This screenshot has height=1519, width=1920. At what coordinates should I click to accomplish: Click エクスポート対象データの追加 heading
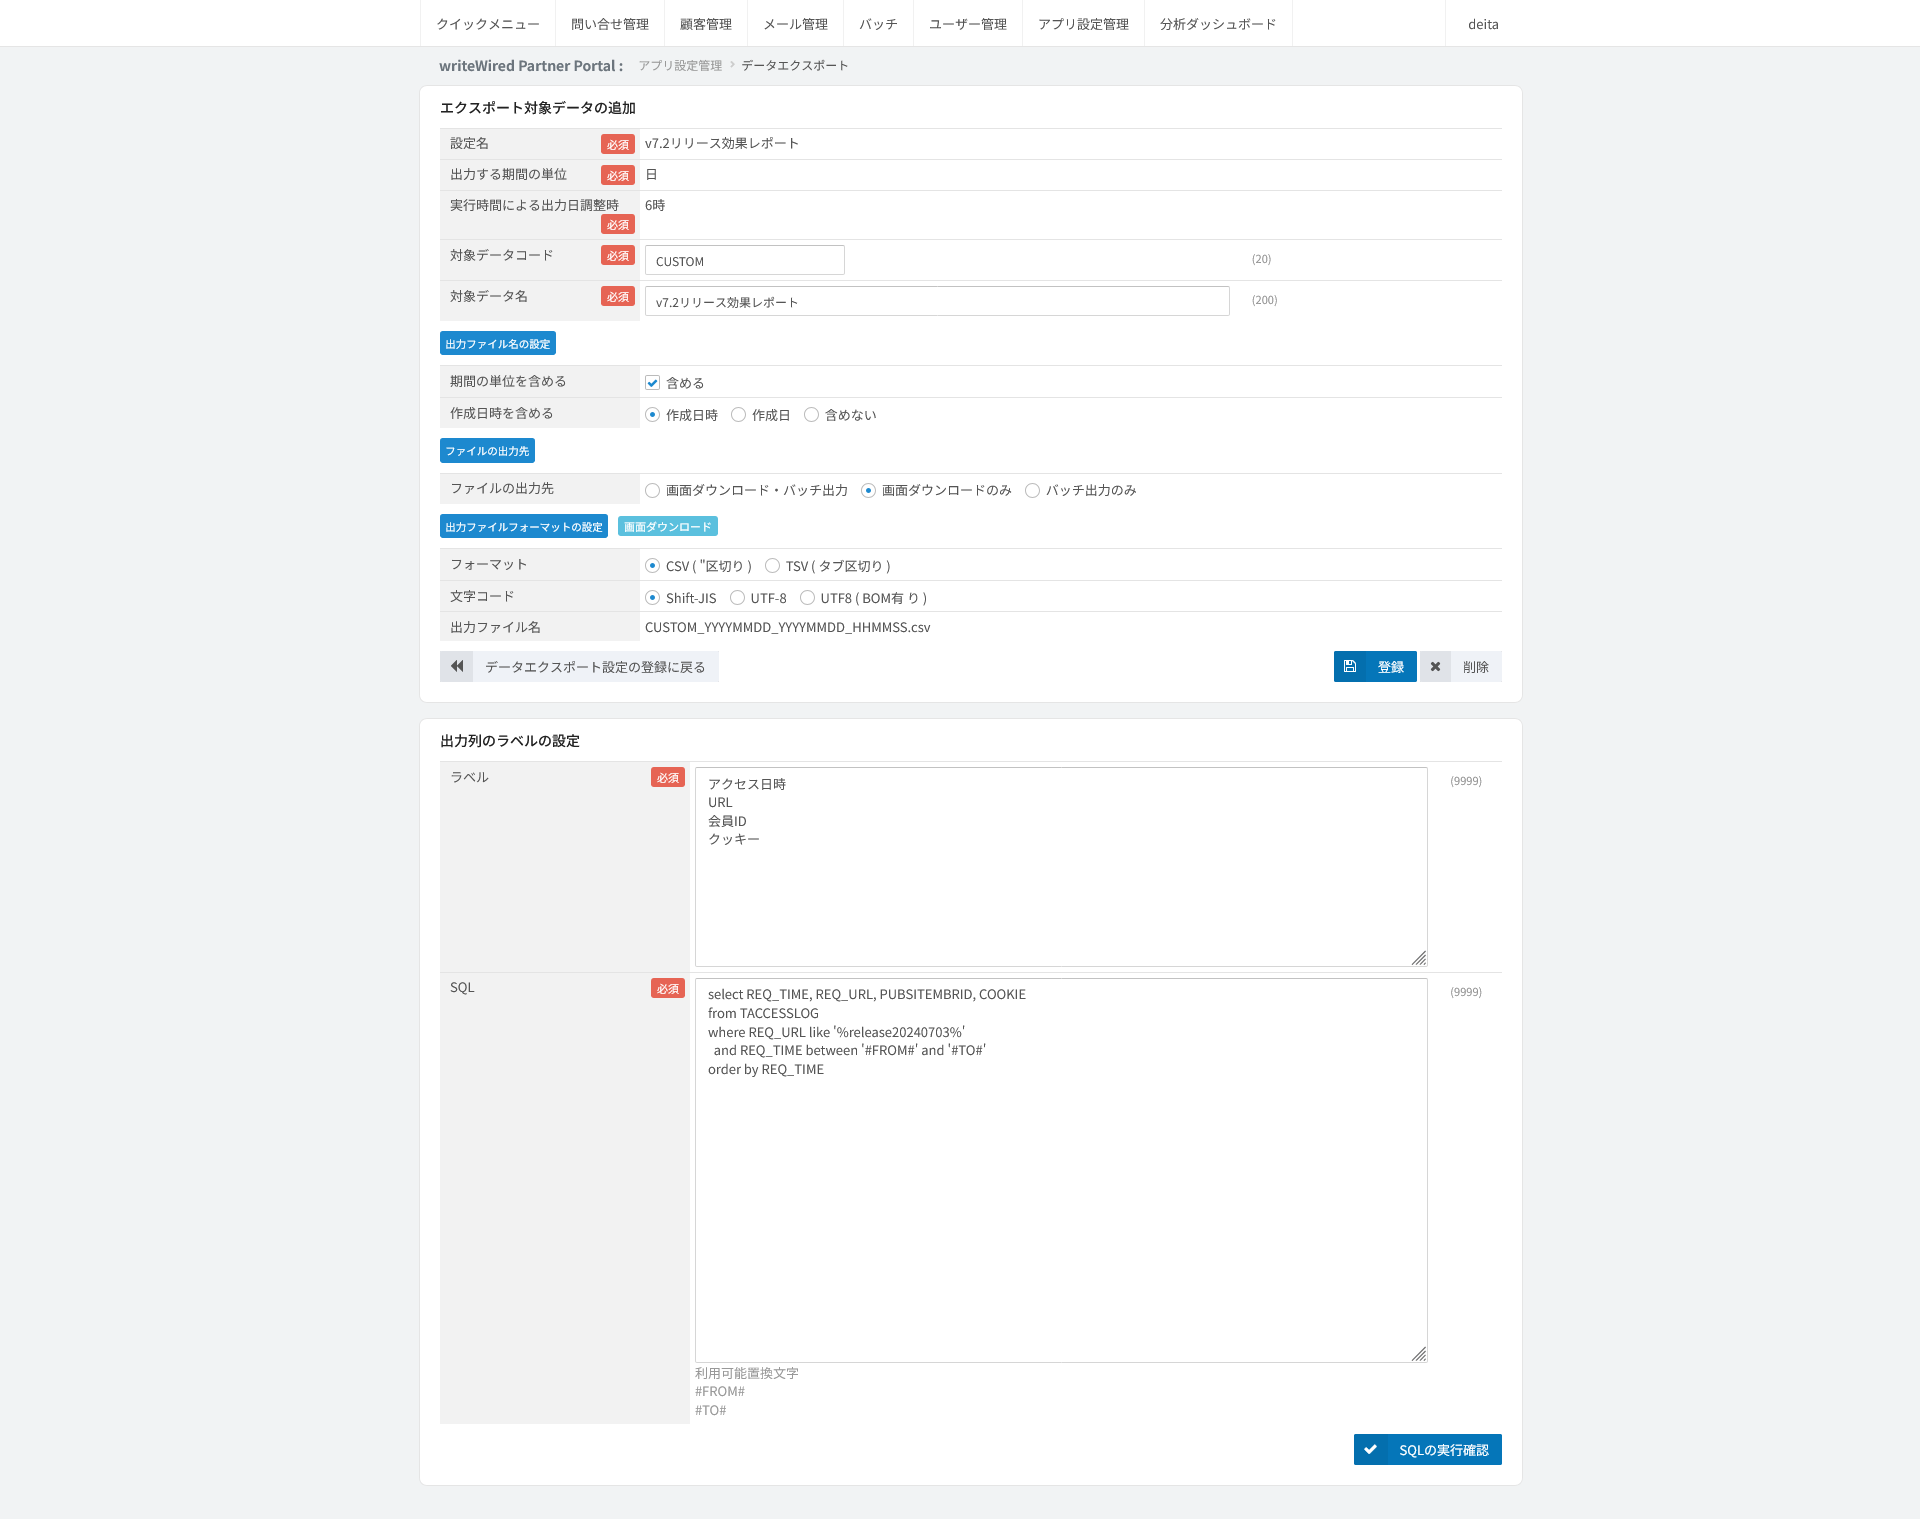pos(538,108)
